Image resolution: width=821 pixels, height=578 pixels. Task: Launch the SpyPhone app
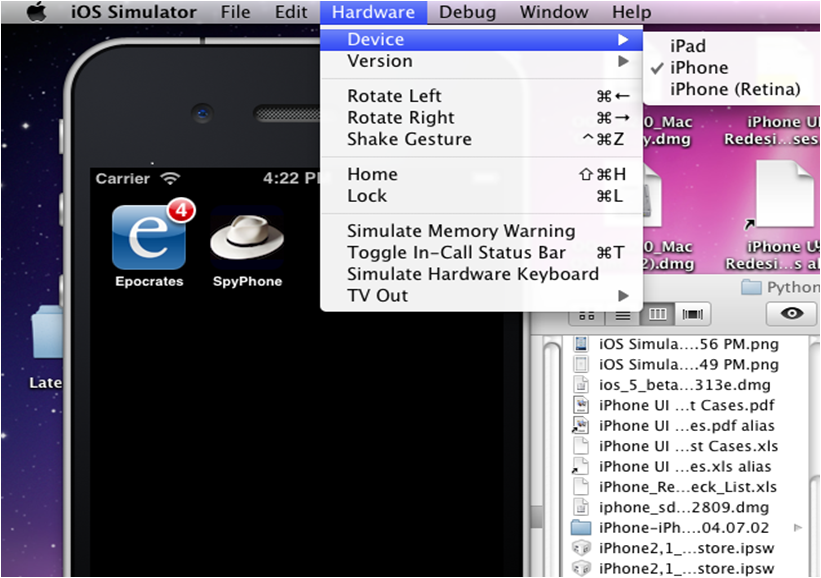(x=247, y=238)
